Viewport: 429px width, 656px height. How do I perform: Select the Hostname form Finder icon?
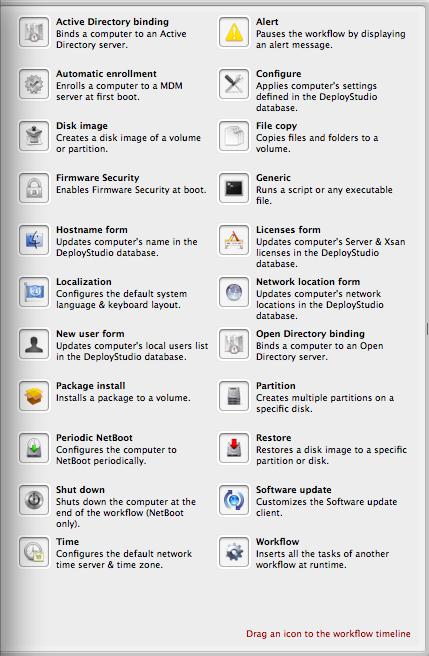(34, 240)
